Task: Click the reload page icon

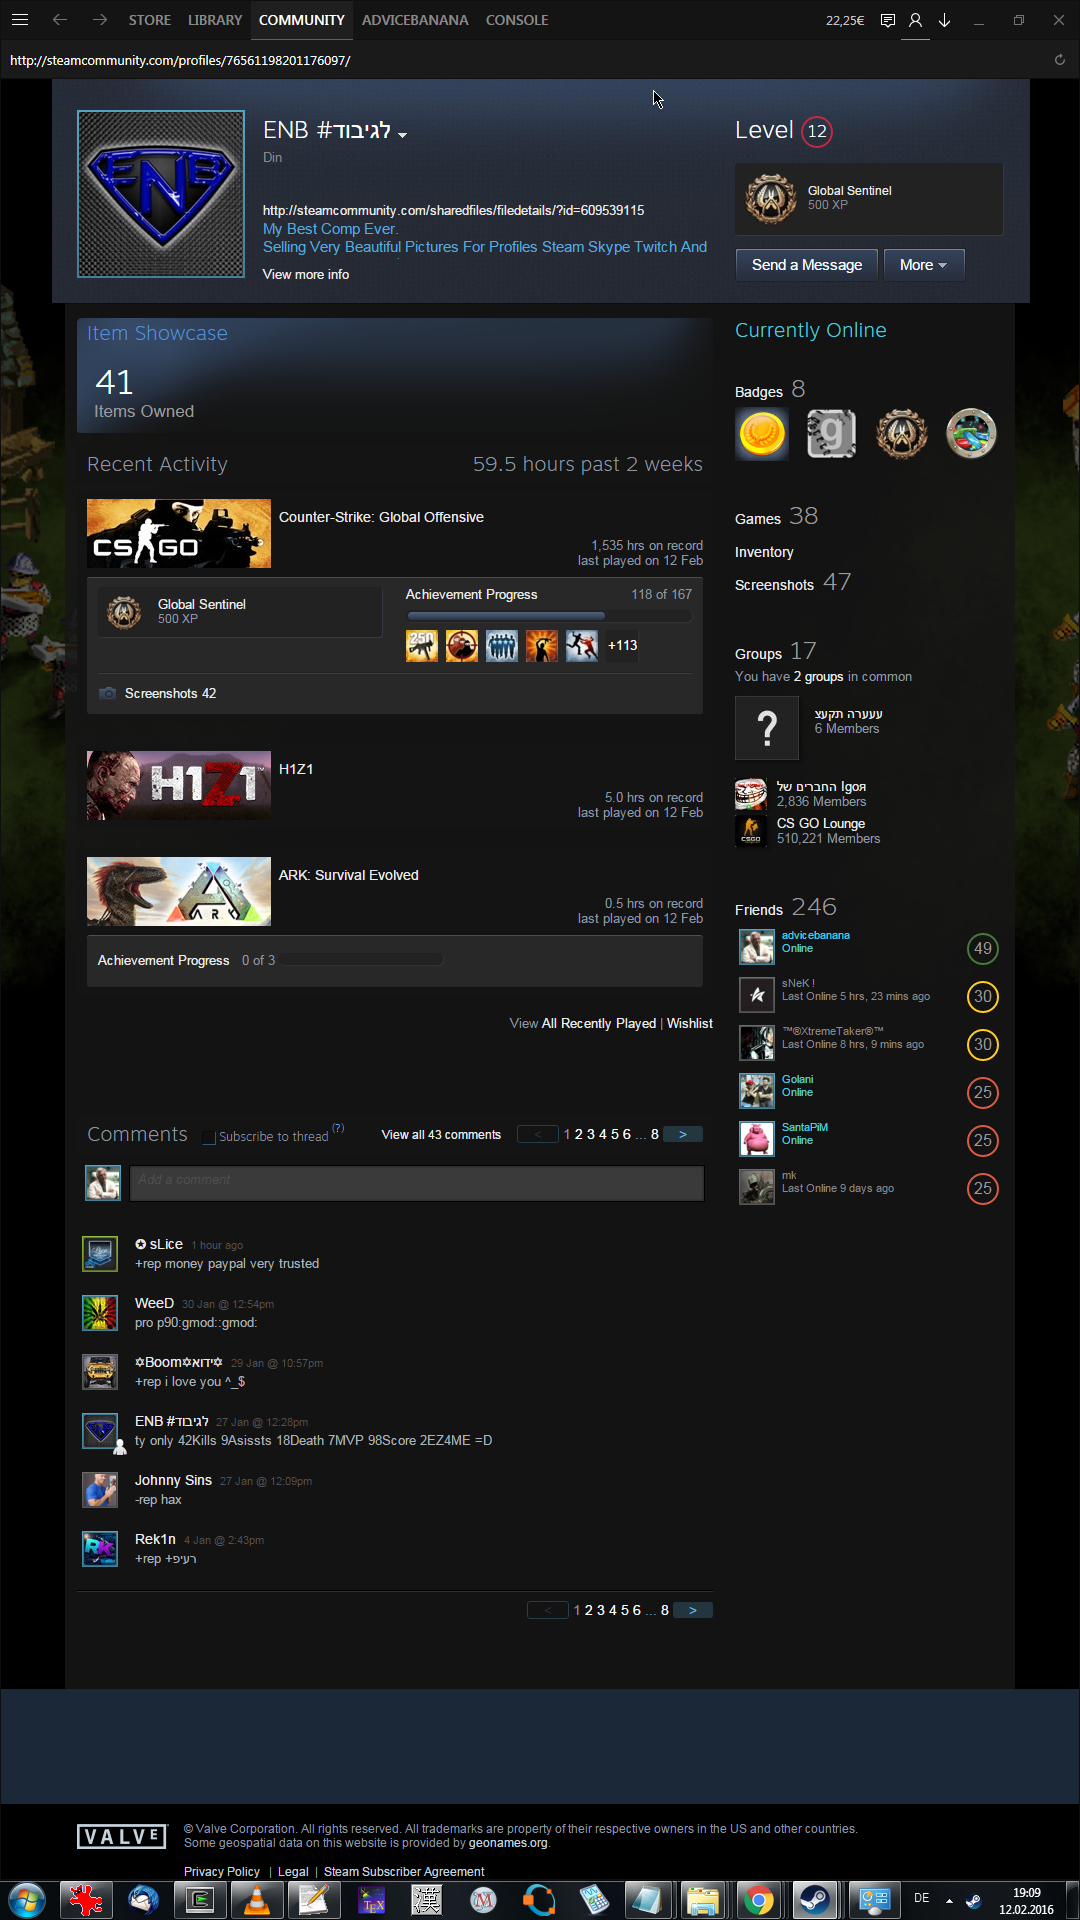Action: point(1060,60)
